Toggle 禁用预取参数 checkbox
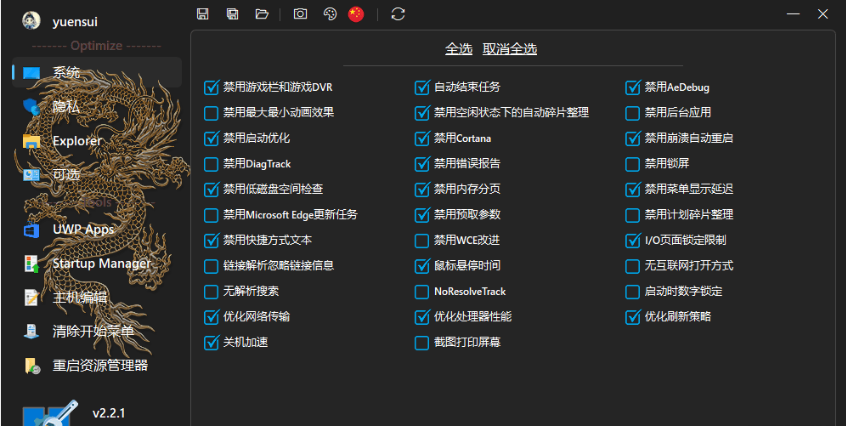Screen dimensions: 846x426 [421, 215]
